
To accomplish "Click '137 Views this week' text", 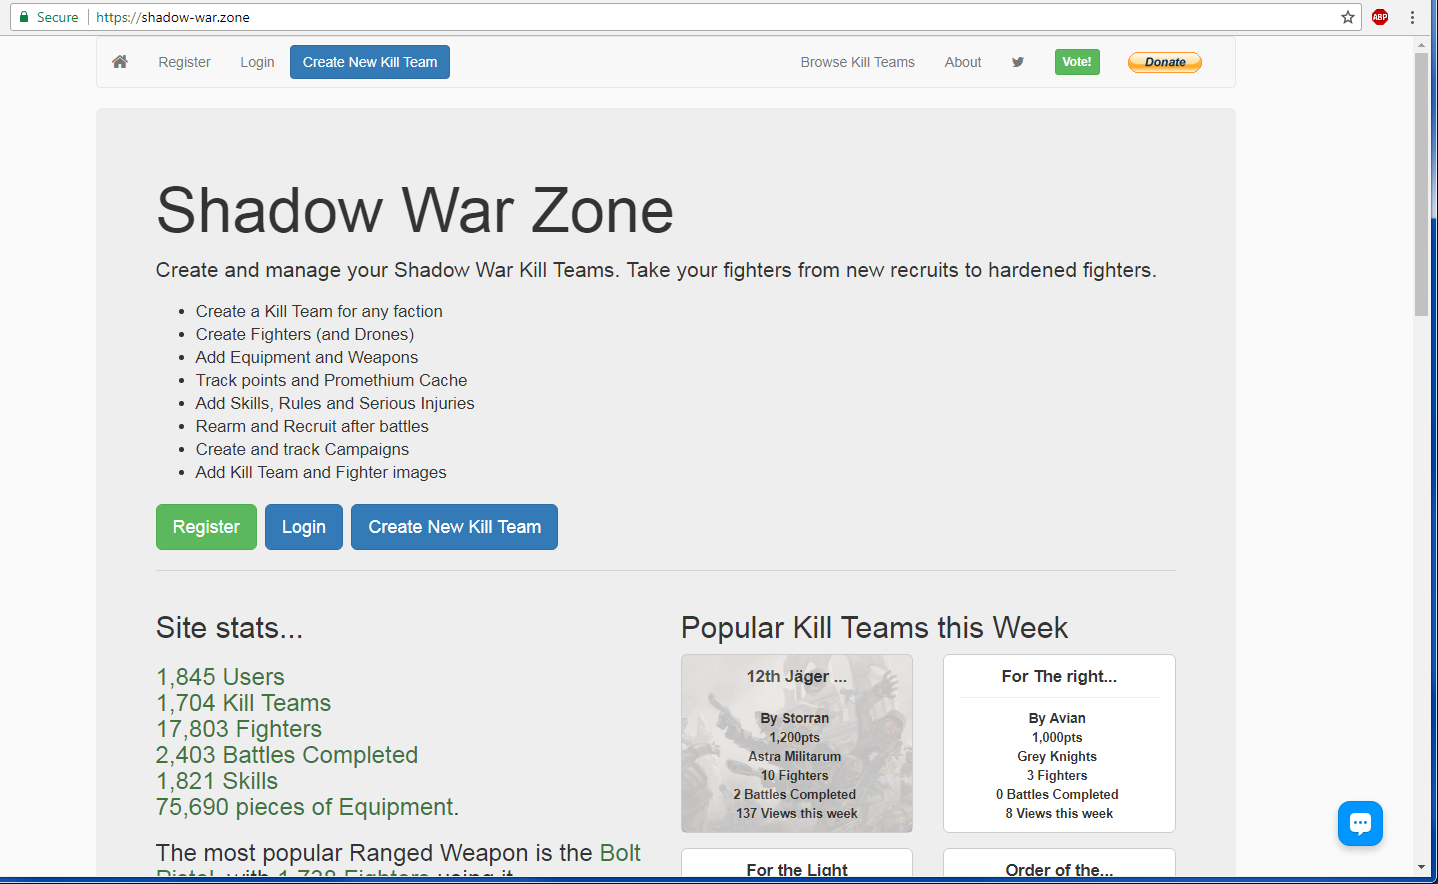I will 797,813.
